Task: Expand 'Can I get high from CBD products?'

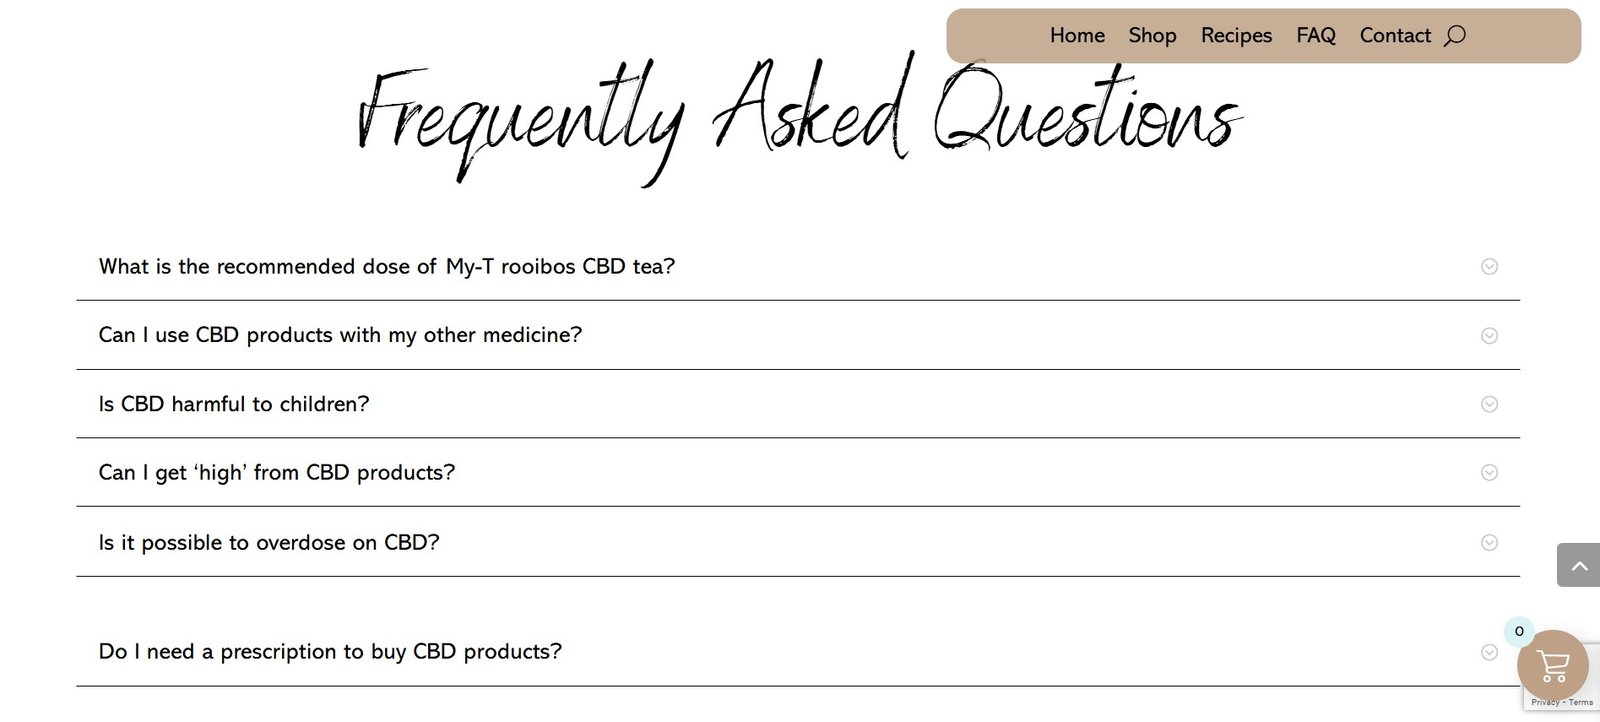Action: pos(276,472)
